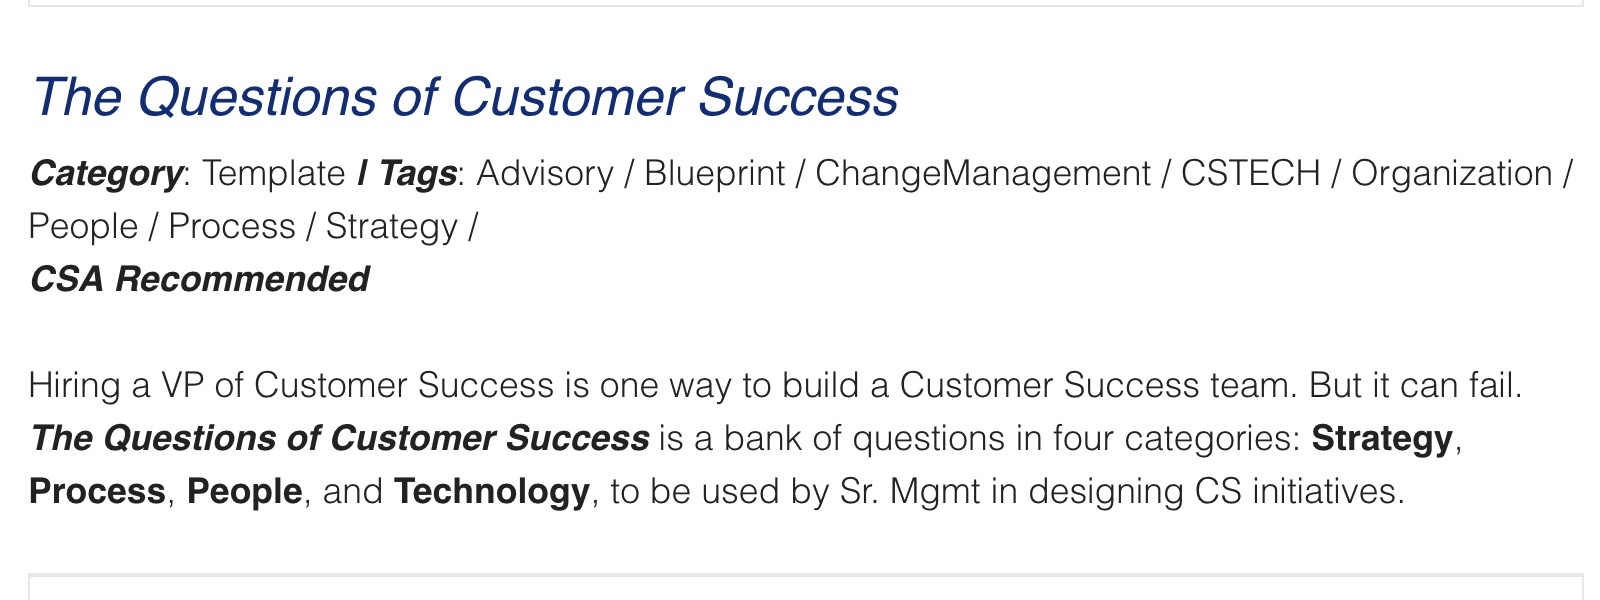Select the CSTECH tag

coord(1251,174)
